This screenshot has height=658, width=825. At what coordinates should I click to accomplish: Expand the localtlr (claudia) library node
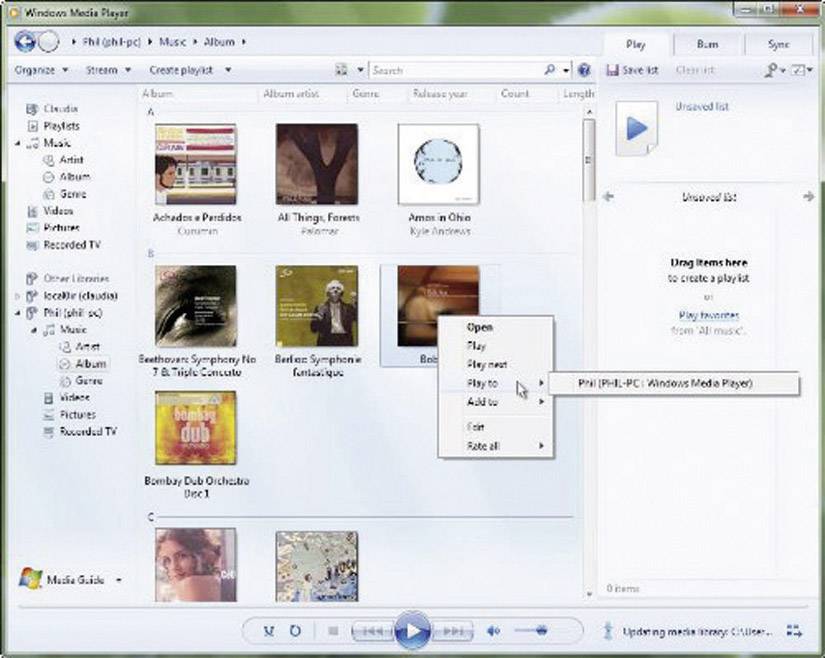pyautogui.click(x=17, y=296)
